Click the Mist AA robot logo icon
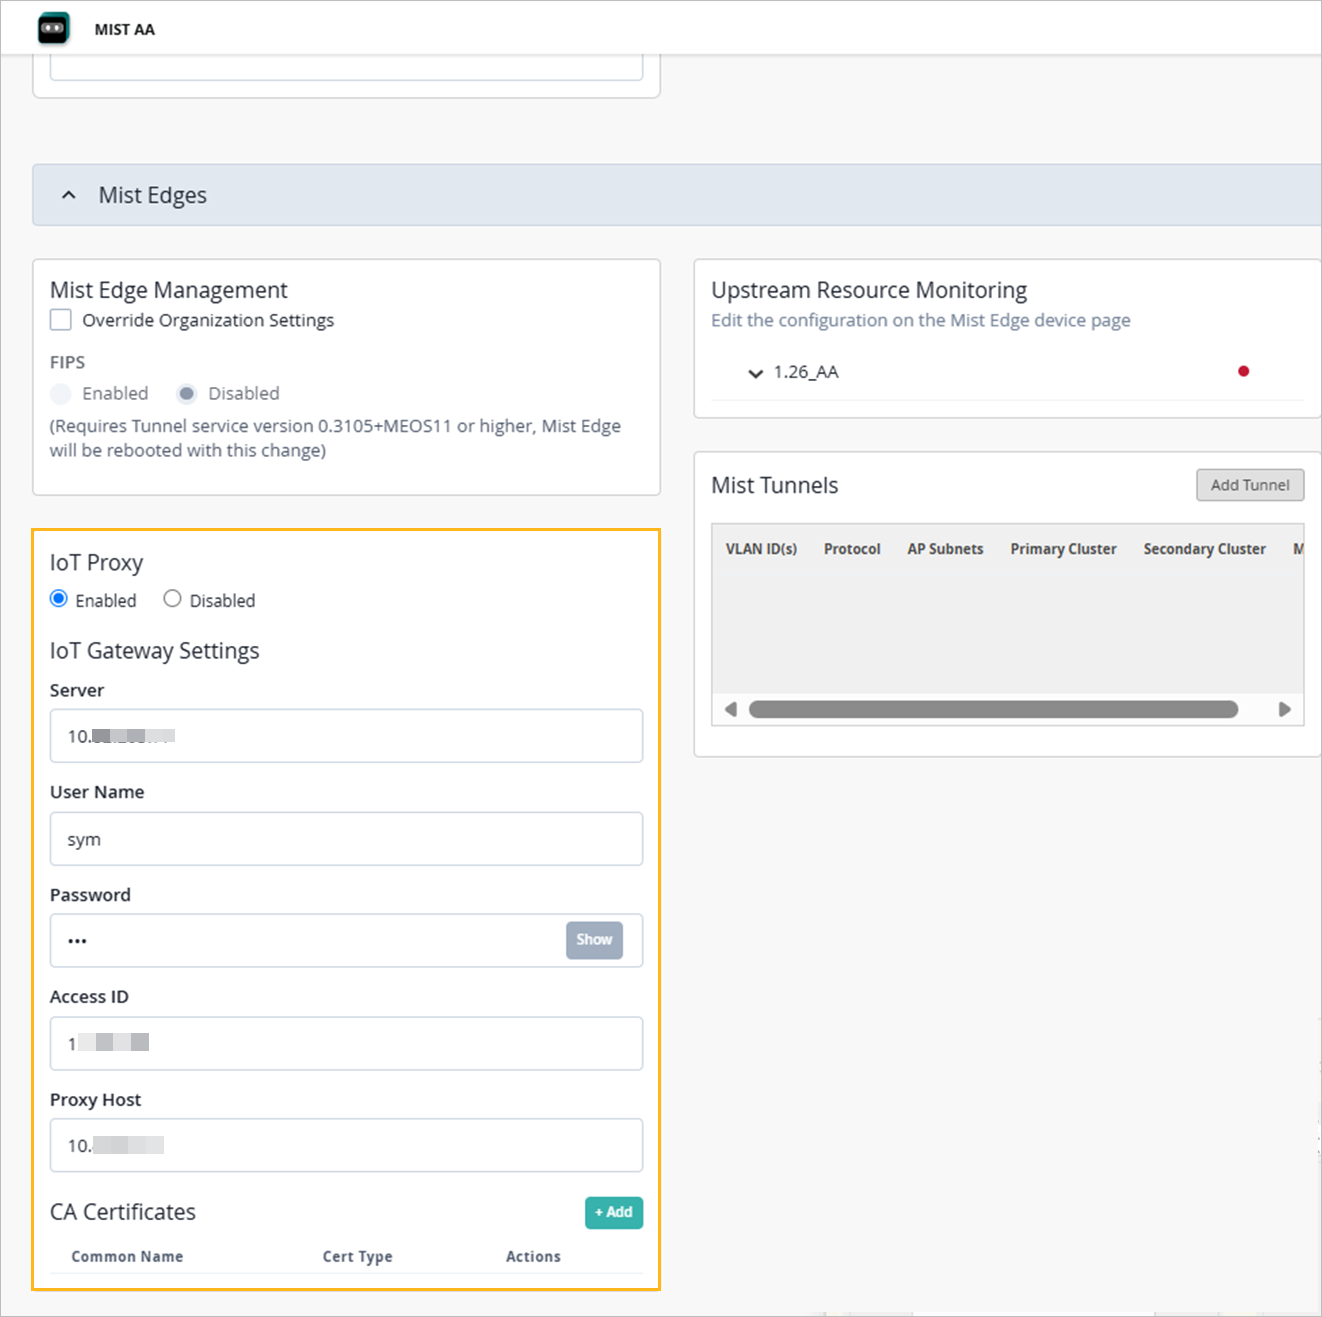Screen dimensions: 1322x1317 (54, 28)
